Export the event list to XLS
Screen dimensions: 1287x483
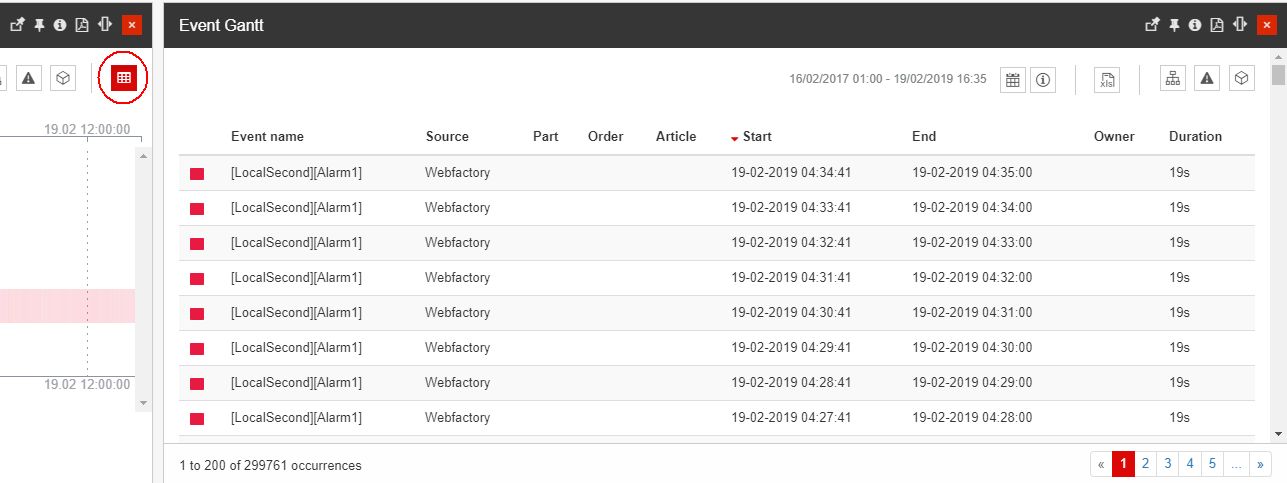click(1107, 81)
